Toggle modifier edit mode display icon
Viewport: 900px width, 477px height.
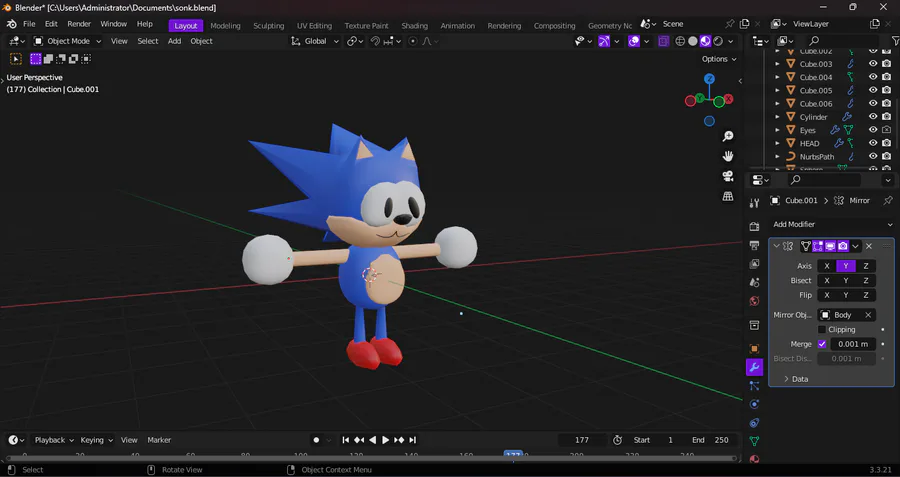pyautogui.click(x=817, y=246)
